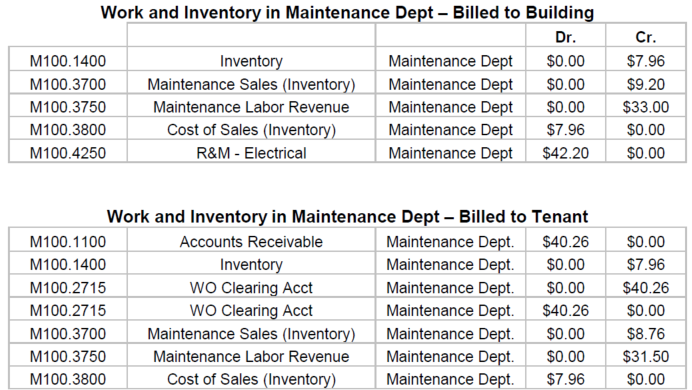Select Inventory cell in the building table
692x390 pixels.
pyautogui.click(x=251, y=61)
